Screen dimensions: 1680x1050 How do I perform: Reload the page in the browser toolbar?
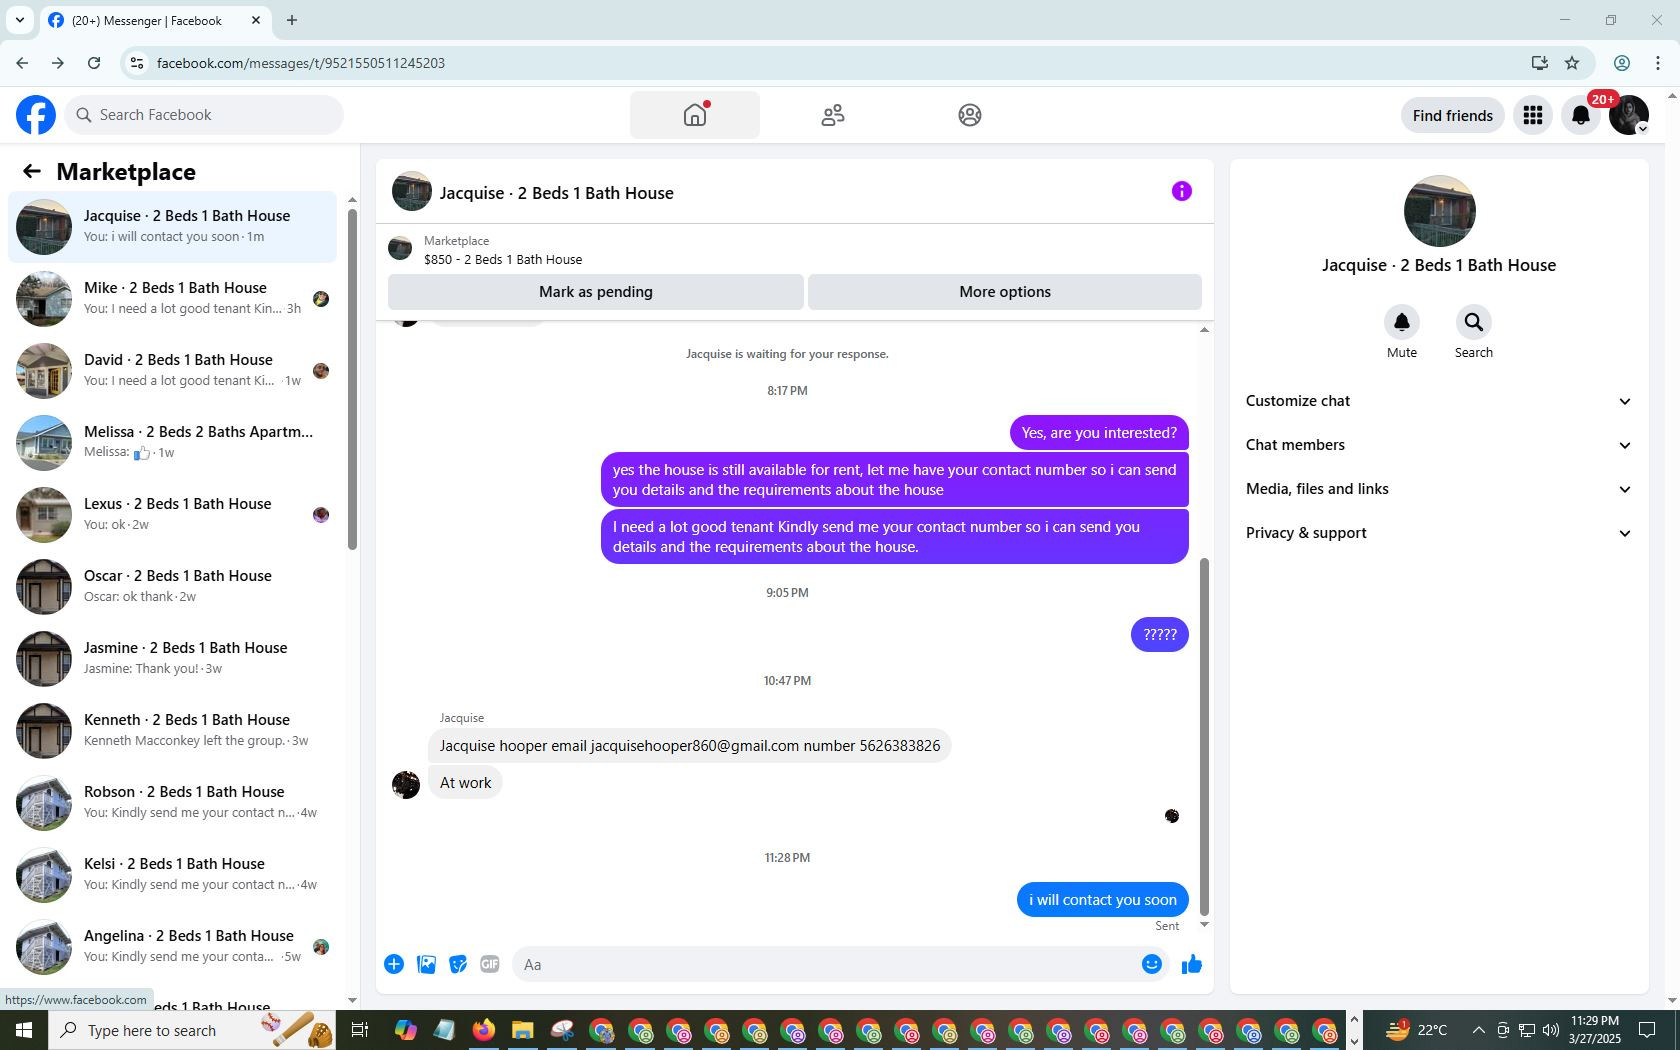coord(94,63)
